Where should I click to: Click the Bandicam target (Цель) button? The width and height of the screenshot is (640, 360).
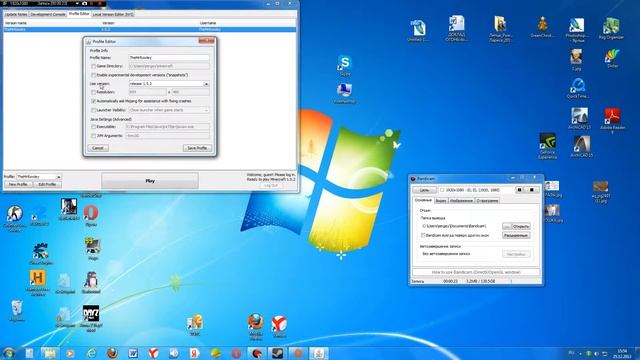[424, 190]
